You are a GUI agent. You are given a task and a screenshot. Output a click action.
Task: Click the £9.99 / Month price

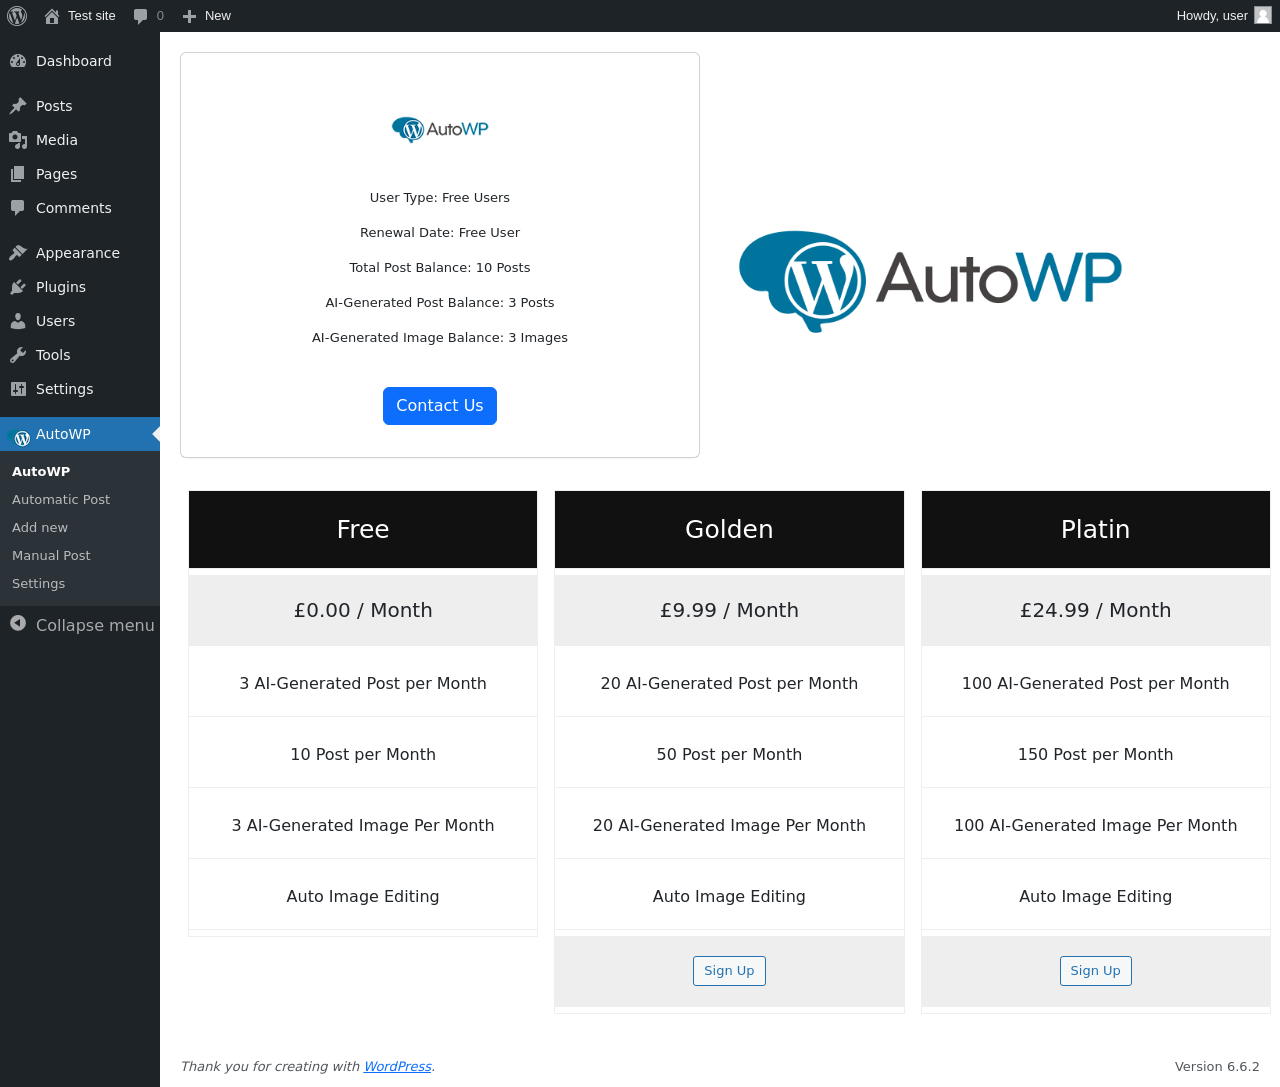[729, 610]
